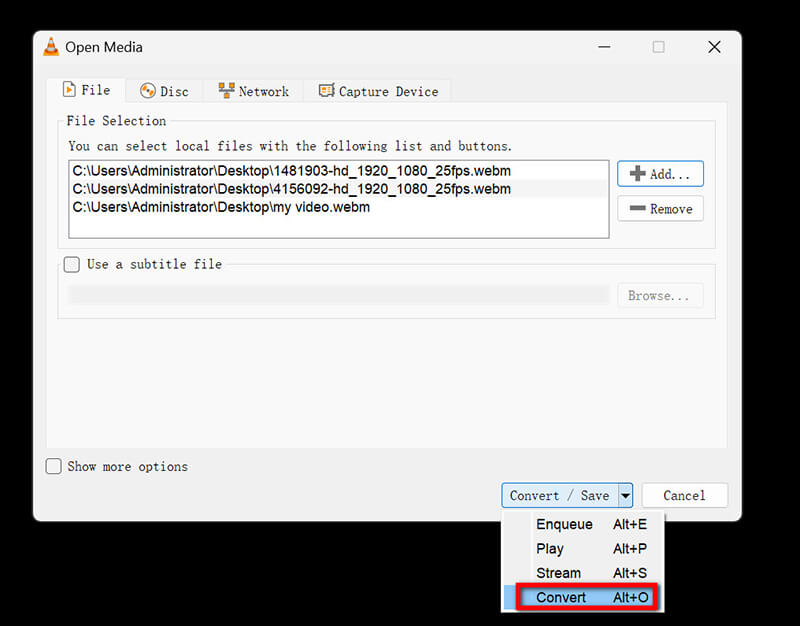Choose Stream from the dropdown menu
This screenshot has width=800, height=626.
click(583, 573)
